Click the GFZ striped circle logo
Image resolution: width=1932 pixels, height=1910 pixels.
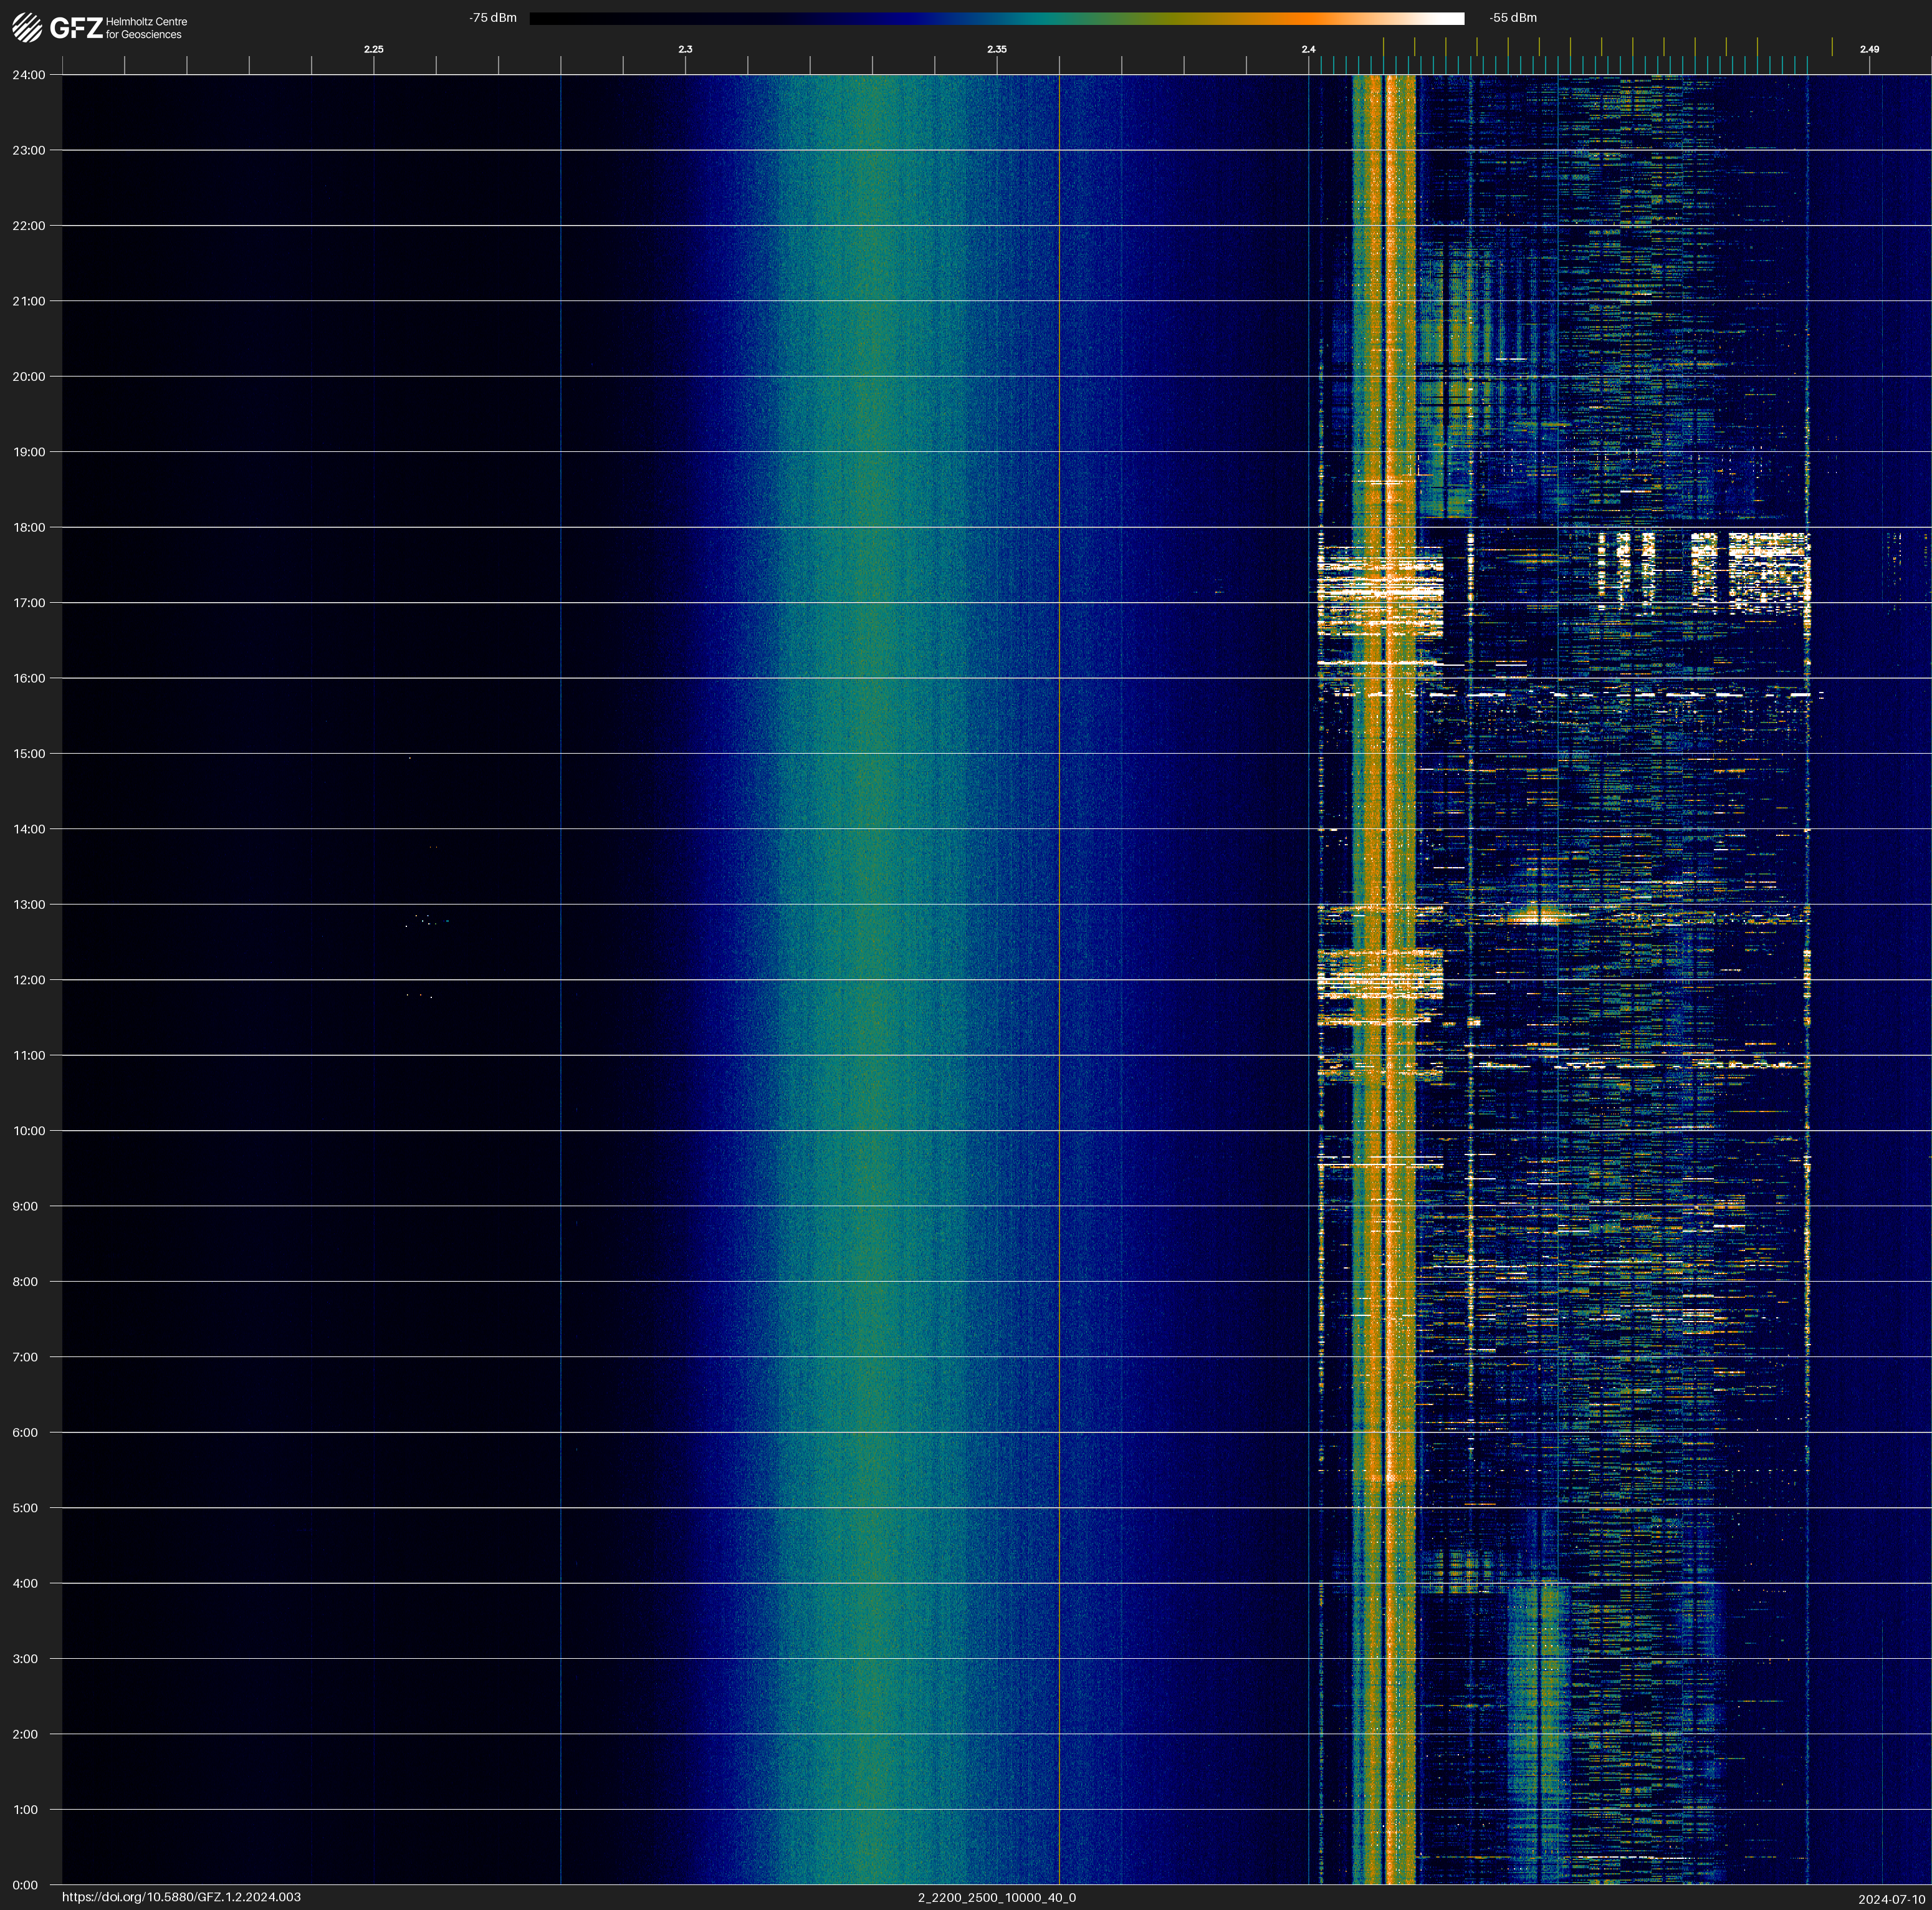click(x=27, y=28)
